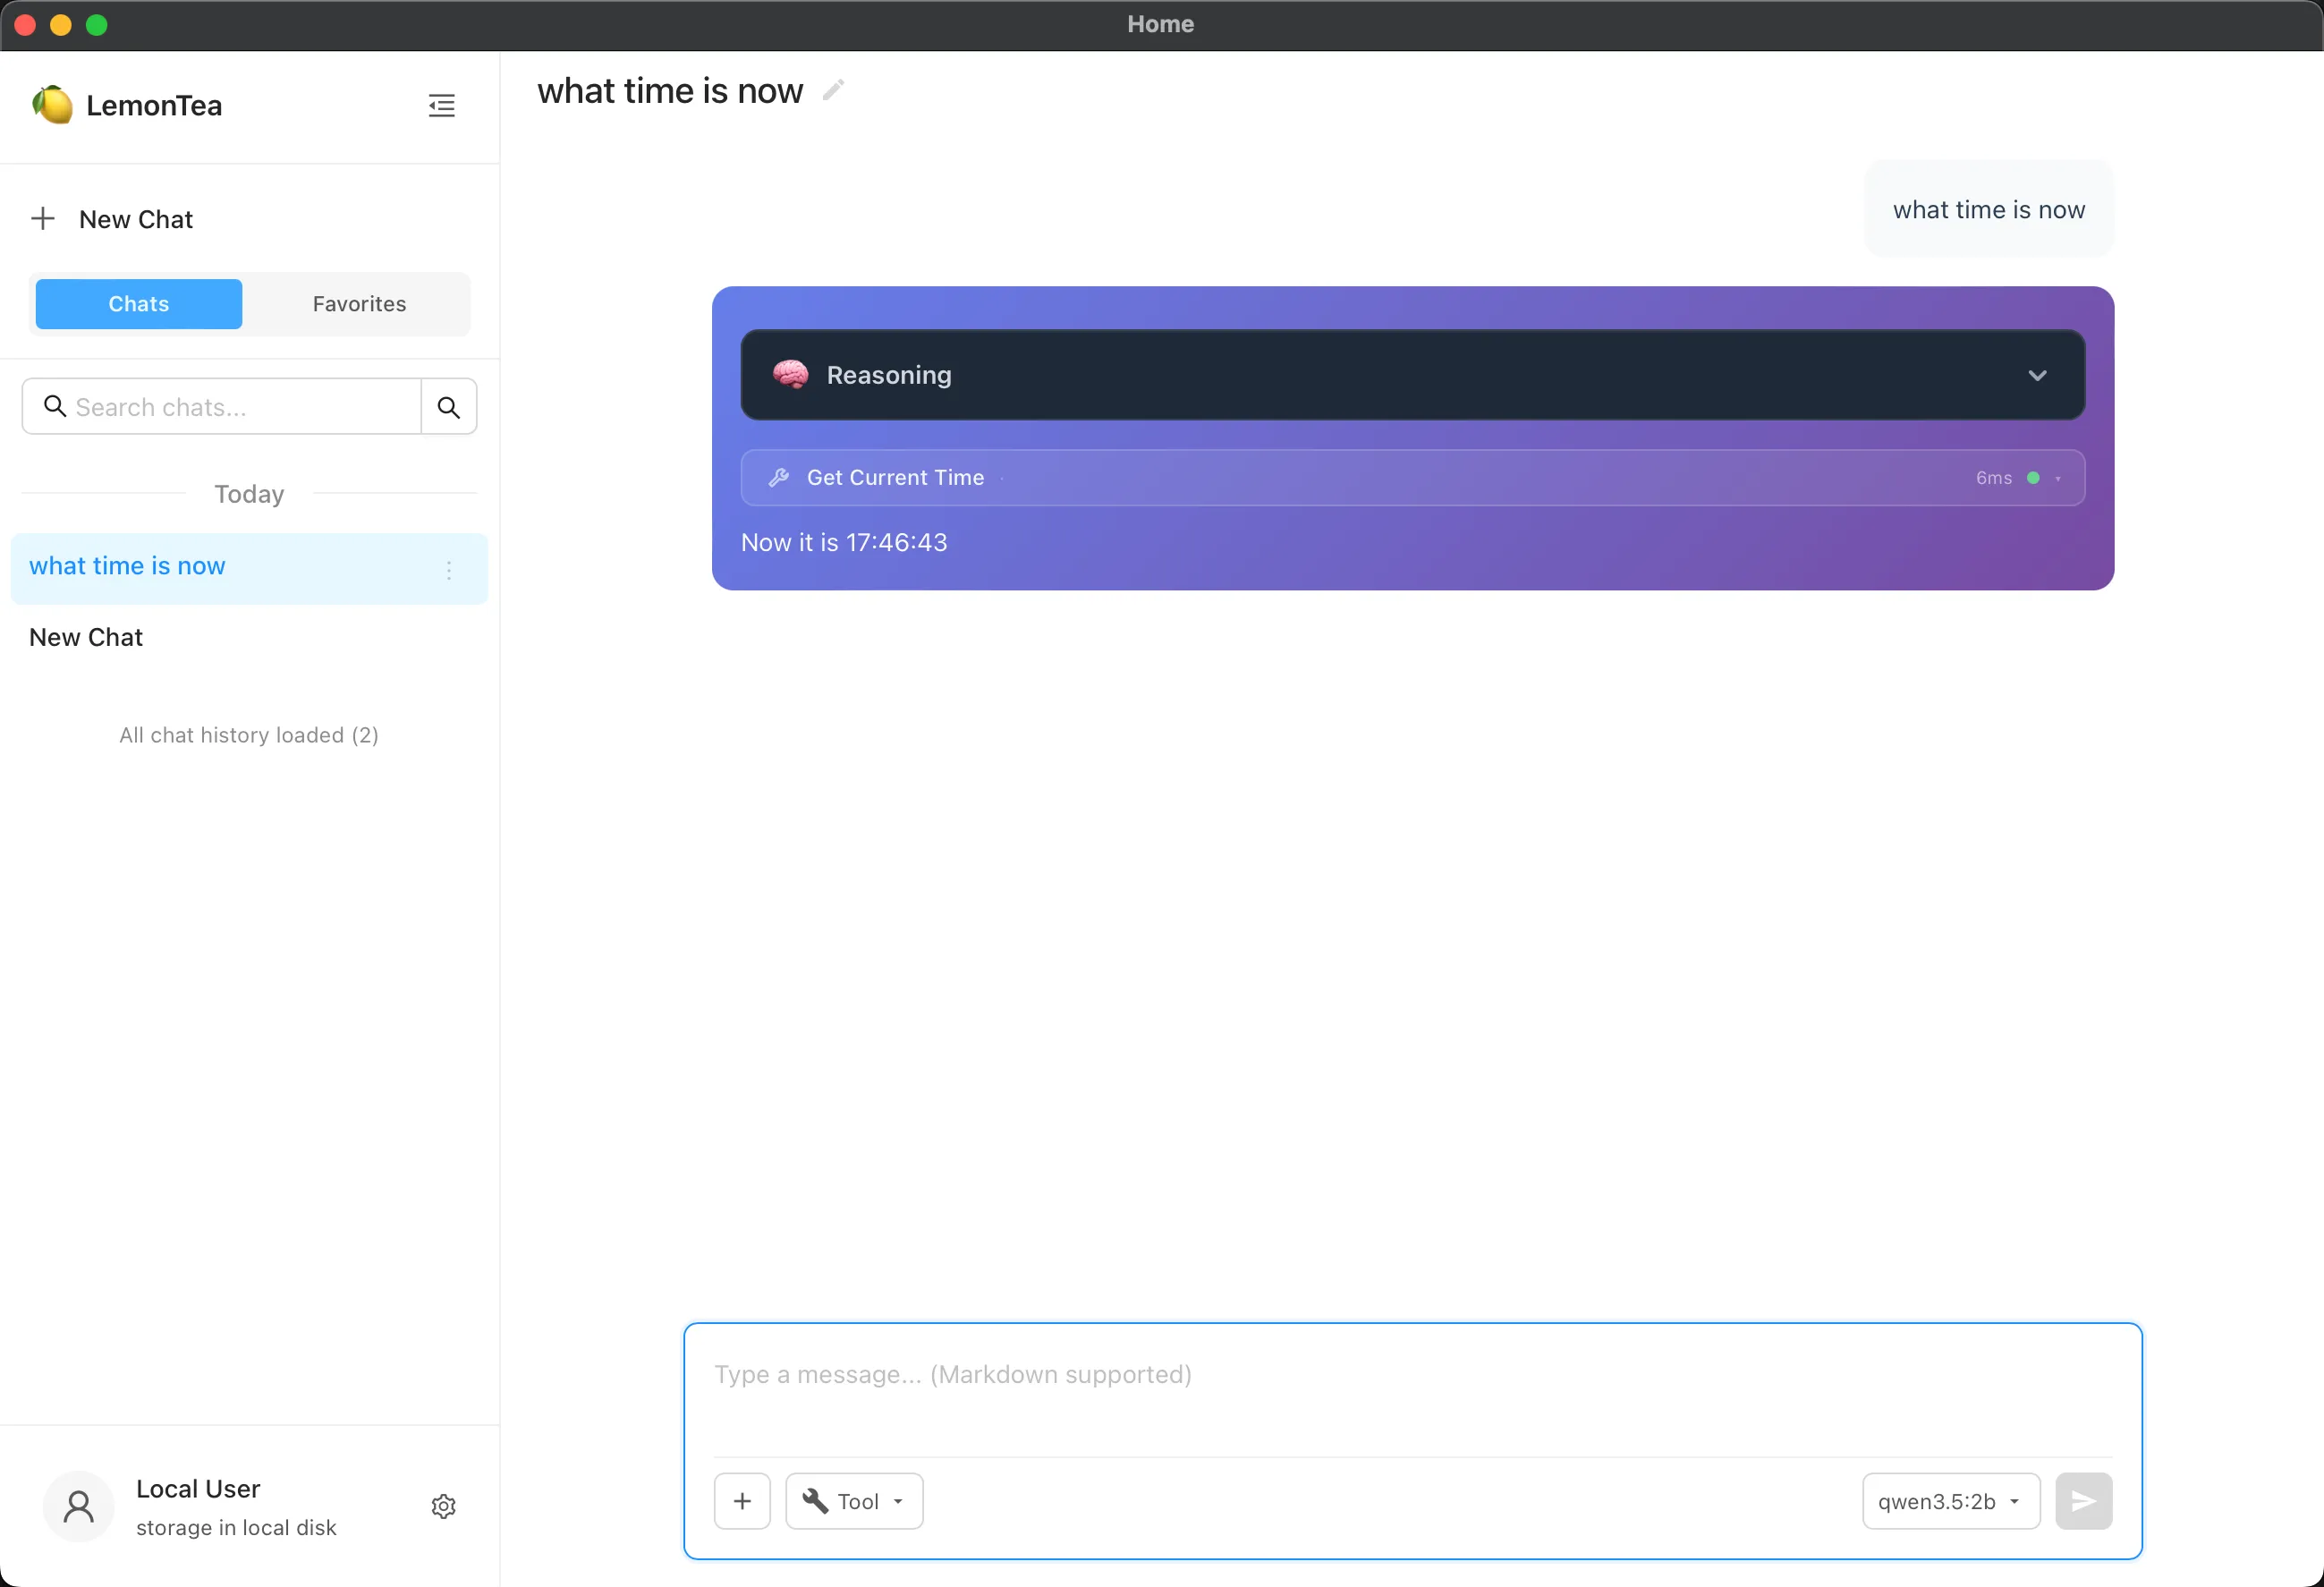Click the Local User name label

[x=198, y=1488]
